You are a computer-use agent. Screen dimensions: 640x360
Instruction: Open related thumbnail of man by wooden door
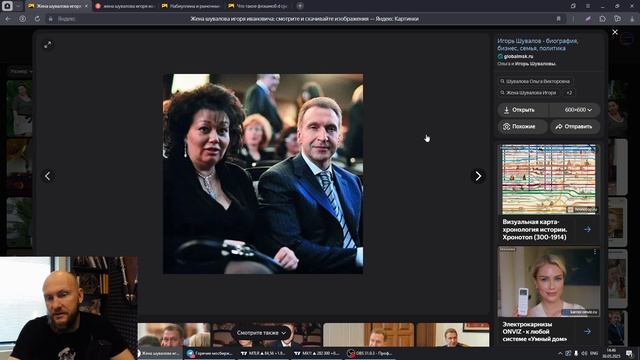[369, 335]
